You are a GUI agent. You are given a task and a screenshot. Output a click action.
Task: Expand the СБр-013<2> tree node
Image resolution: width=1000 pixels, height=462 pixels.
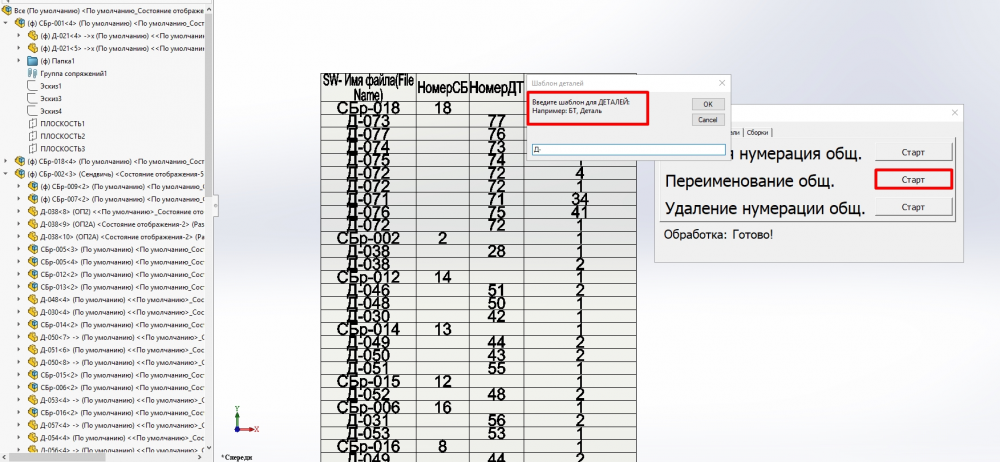(18, 287)
